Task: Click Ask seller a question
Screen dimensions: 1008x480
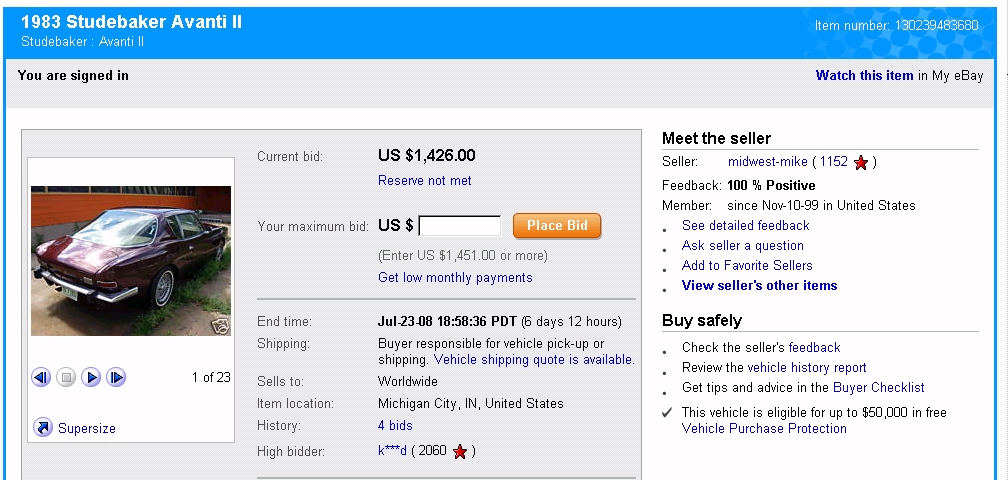Action: click(x=742, y=246)
